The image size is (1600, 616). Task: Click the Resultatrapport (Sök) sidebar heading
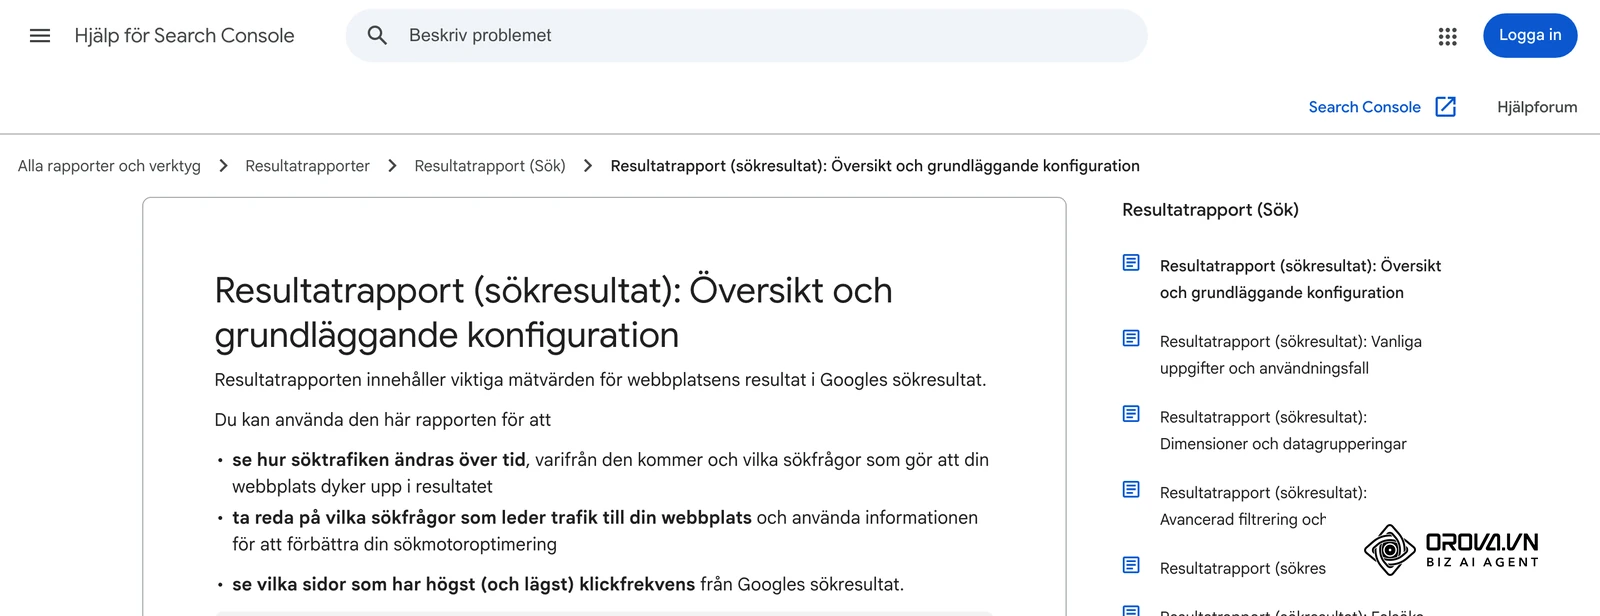(1210, 210)
